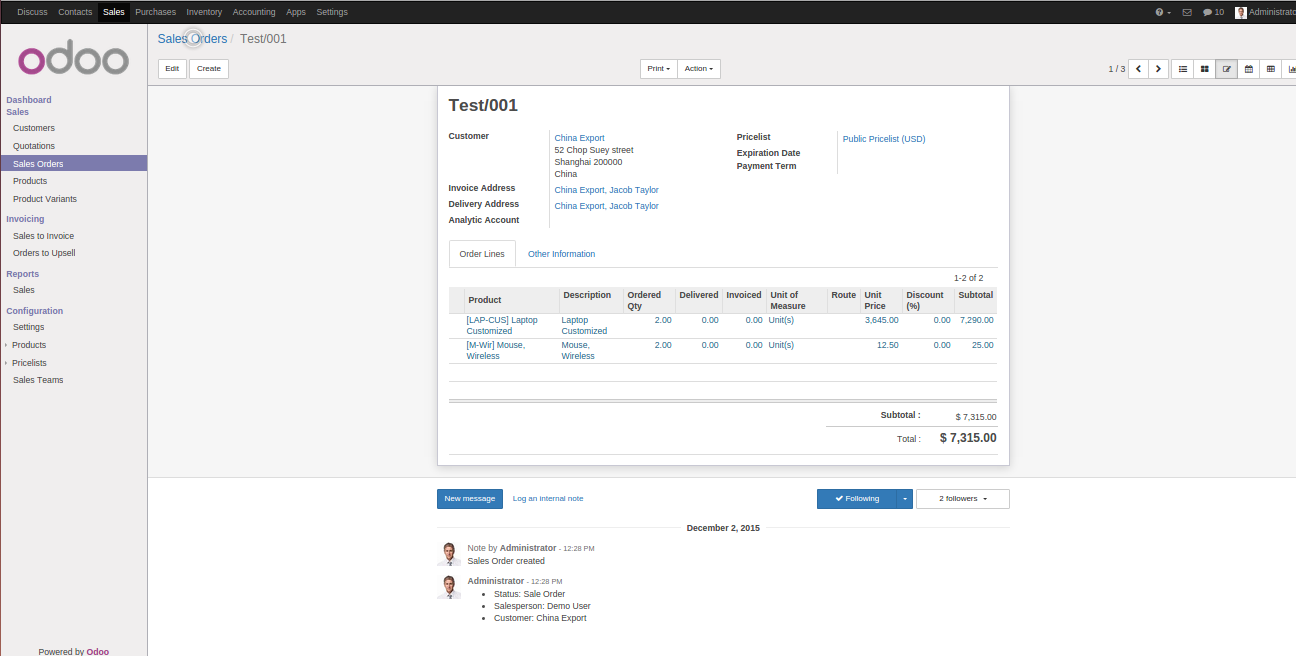Open the help menu question-mark icon
Image resolution: width=1296 pixels, height=656 pixels.
click(1163, 12)
